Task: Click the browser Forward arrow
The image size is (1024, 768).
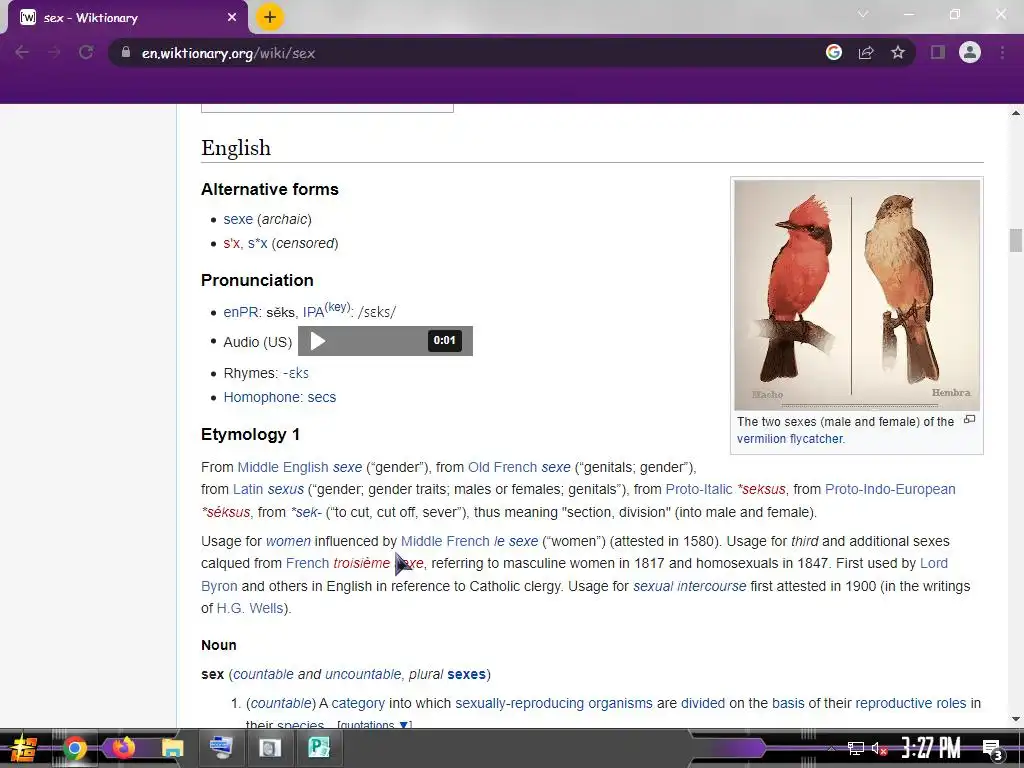Action: 54,53
